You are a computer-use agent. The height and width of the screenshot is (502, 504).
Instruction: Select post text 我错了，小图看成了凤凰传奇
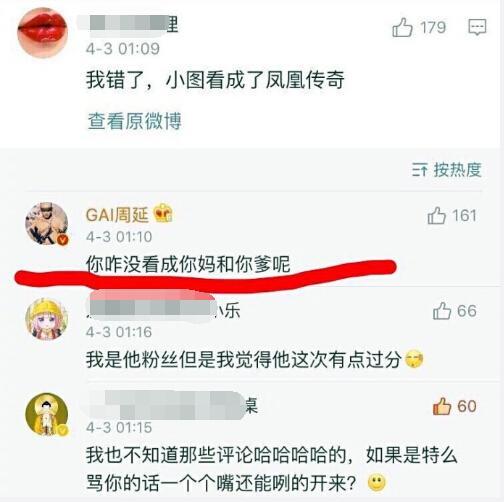tap(215, 80)
